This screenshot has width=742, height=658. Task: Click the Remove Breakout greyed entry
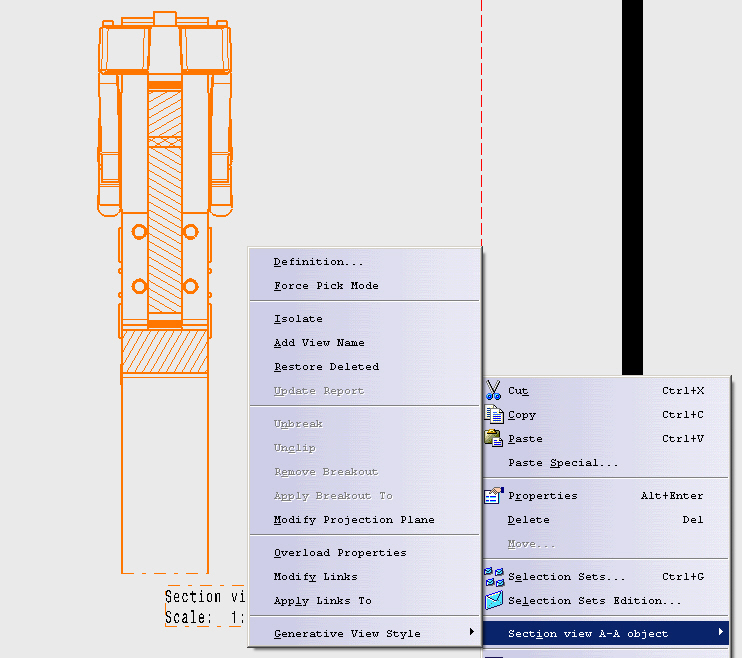[x=326, y=471]
